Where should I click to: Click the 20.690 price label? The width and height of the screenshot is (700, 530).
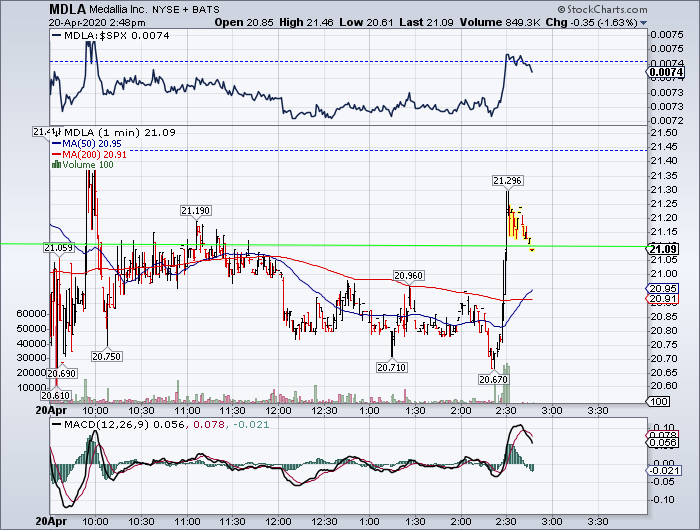coord(62,373)
